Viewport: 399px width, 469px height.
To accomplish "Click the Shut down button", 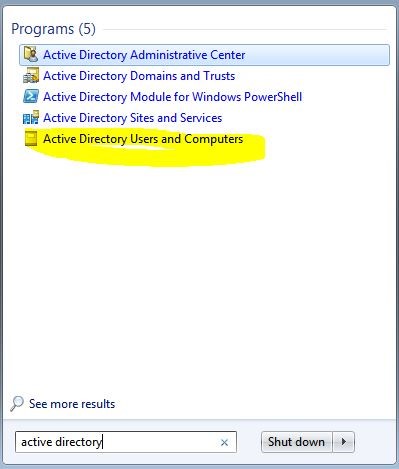I will [x=296, y=442].
